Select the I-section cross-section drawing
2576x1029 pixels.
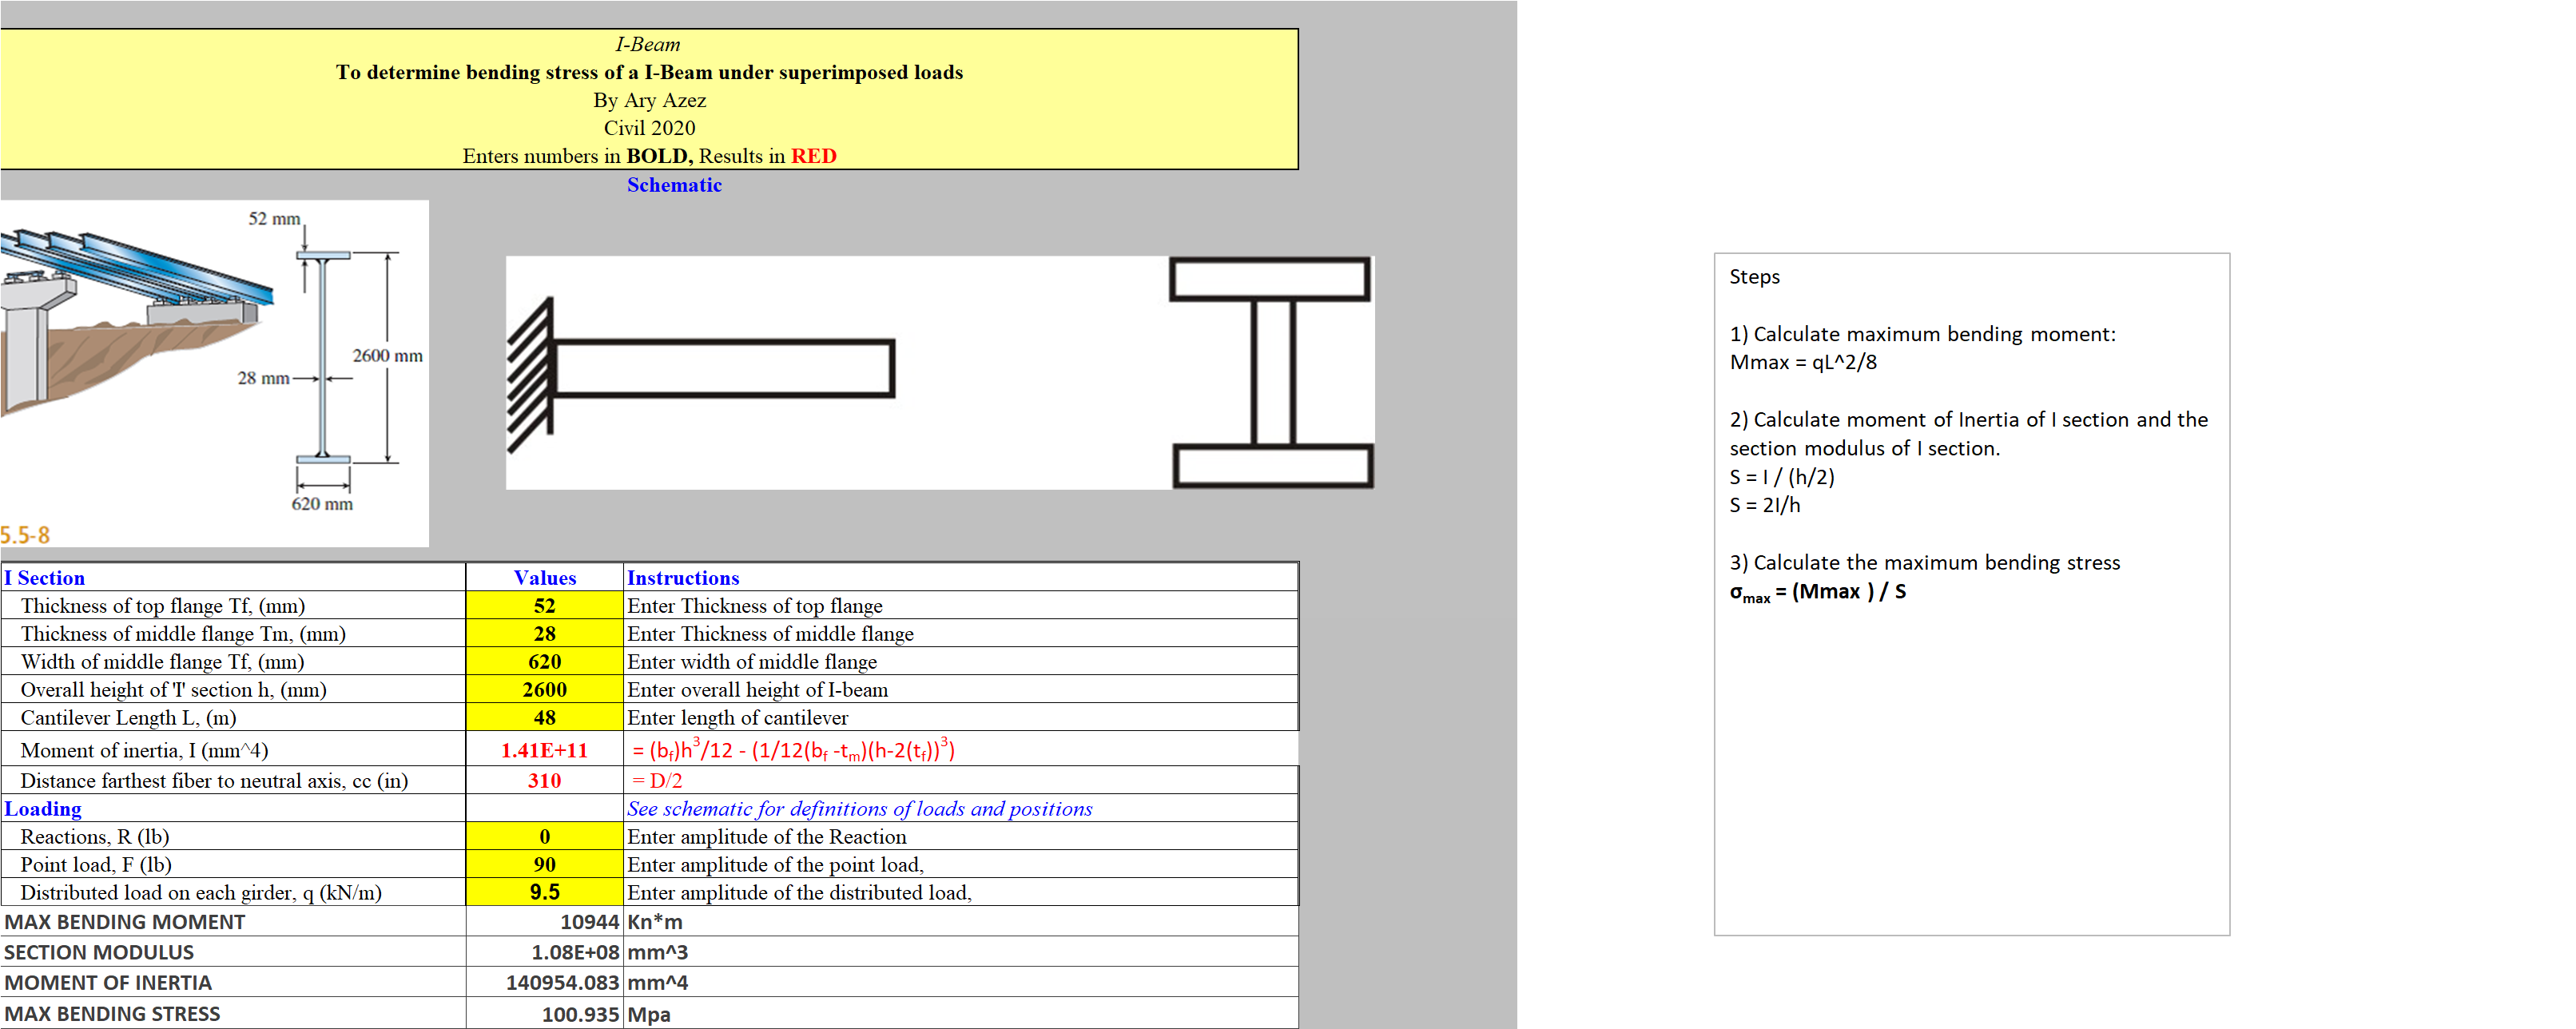coord(1271,372)
